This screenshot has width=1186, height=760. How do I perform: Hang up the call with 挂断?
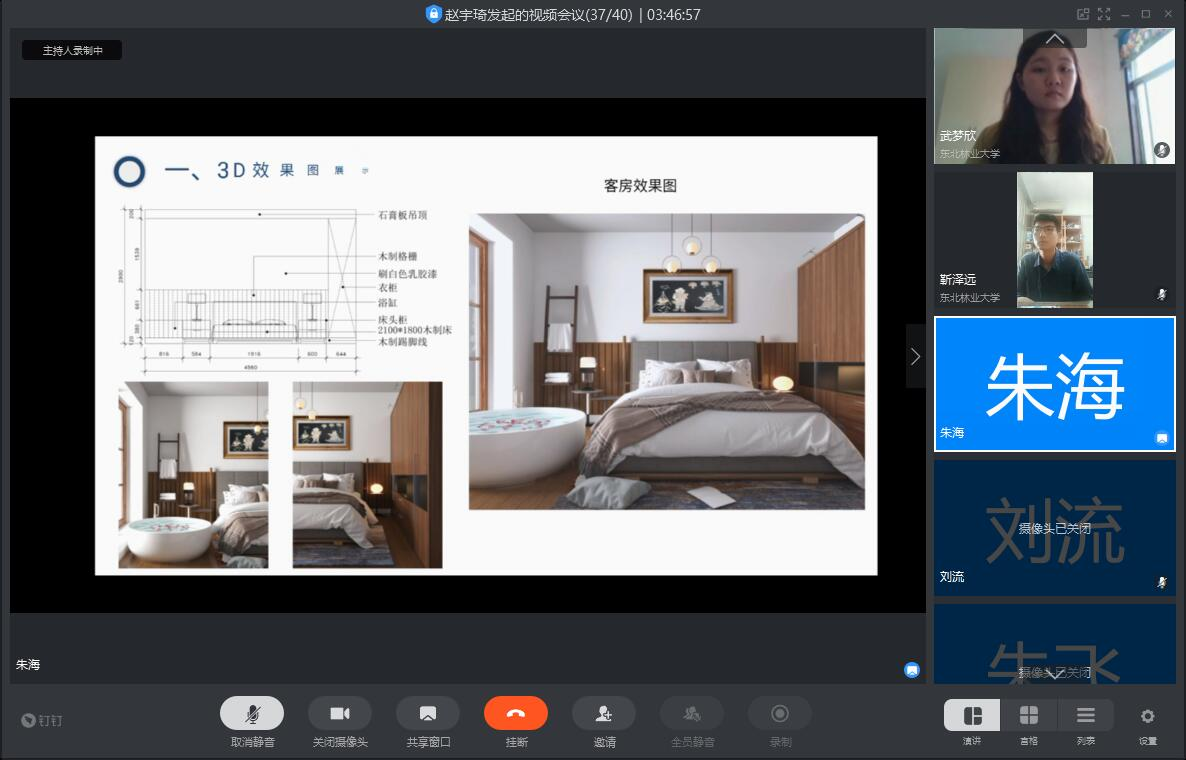click(x=516, y=714)
